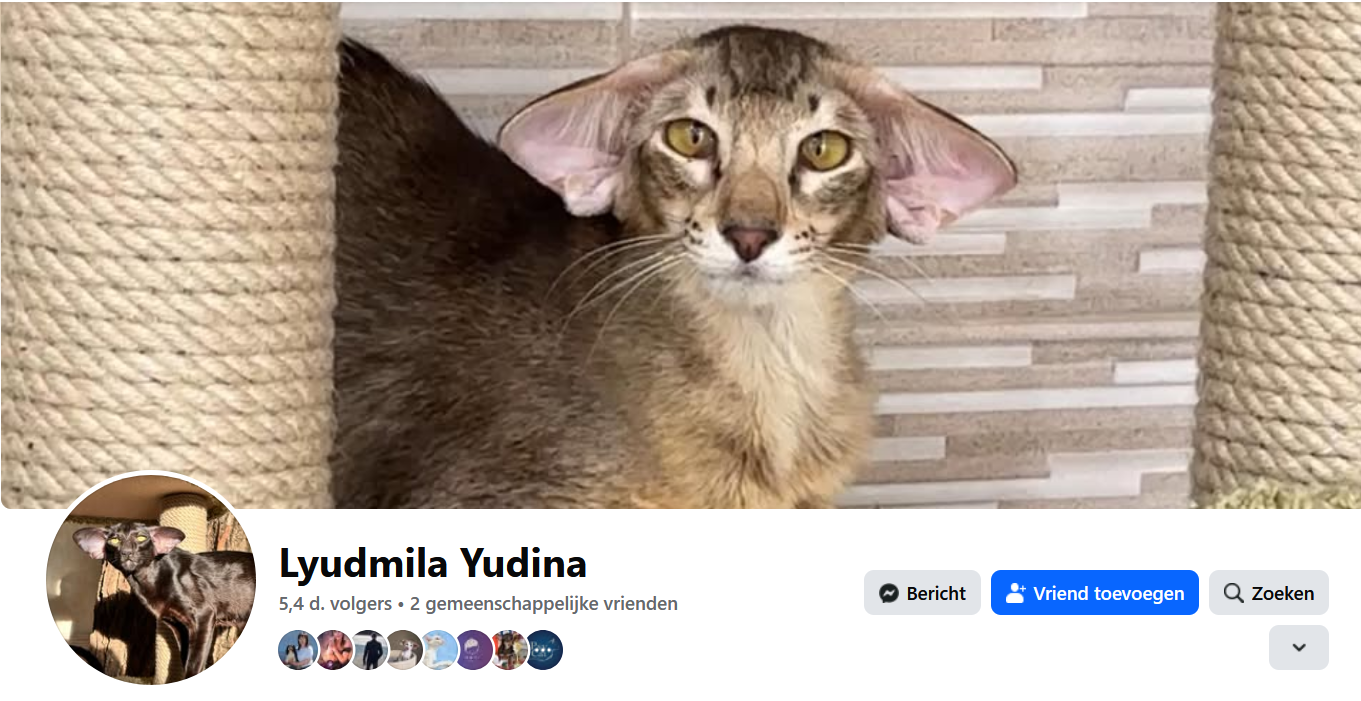Click the Lyudmila Yudina profile name
Viewport: 1361px width, 701px height.
click(x=433, y=563)
